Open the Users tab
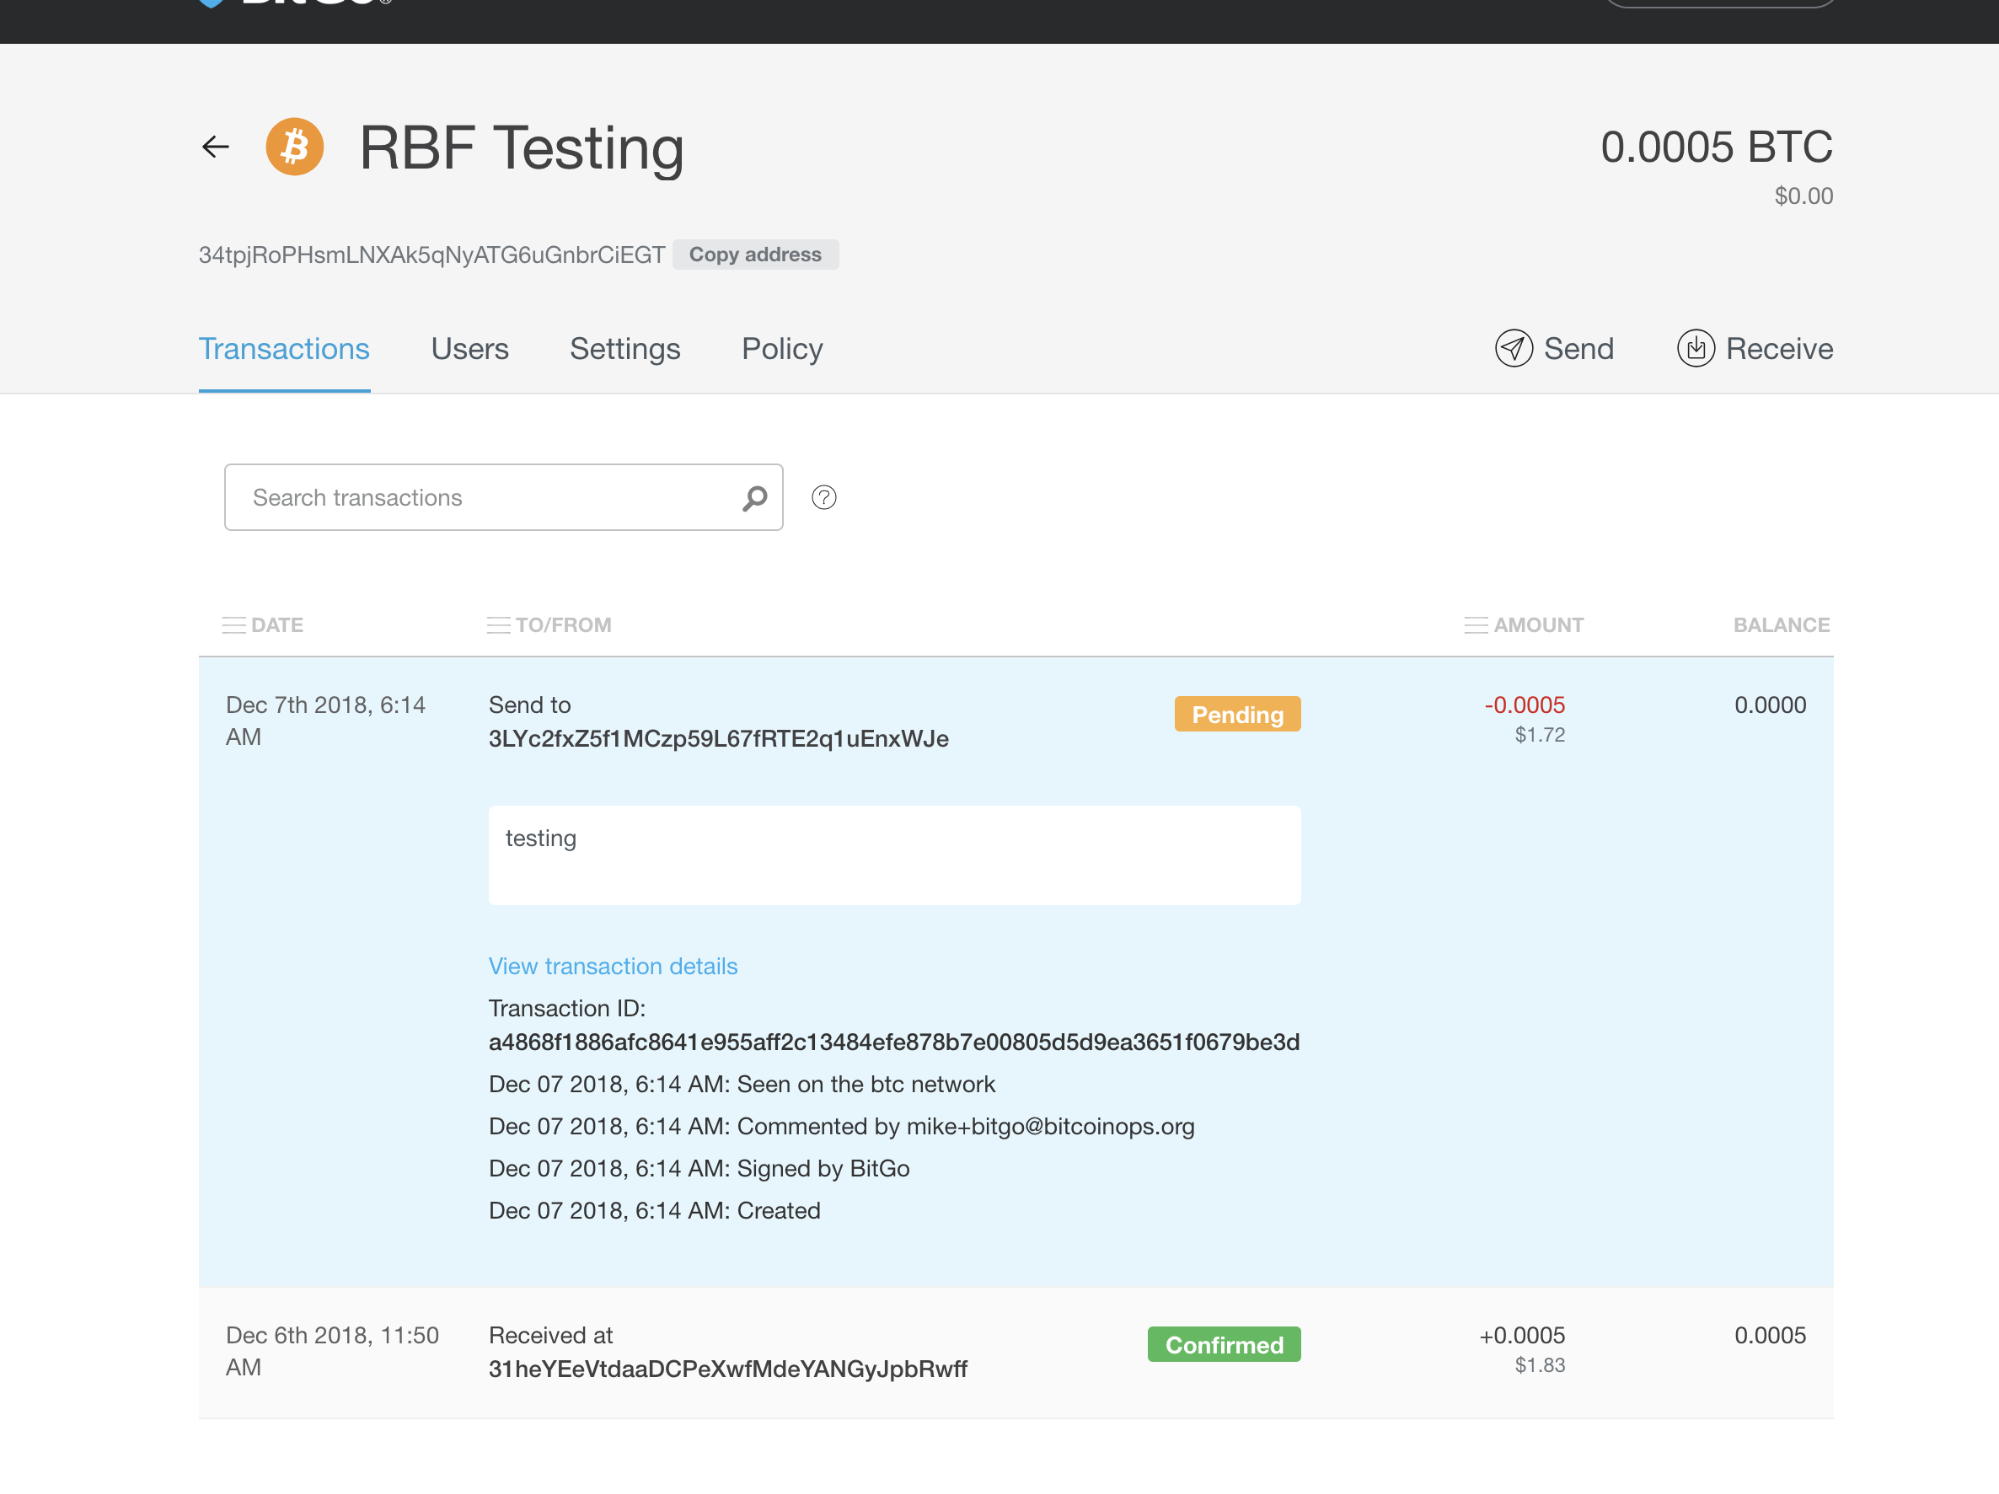Image resolution: width=1999 pixels, height=1494 pixels. click(x=470, y=348)
